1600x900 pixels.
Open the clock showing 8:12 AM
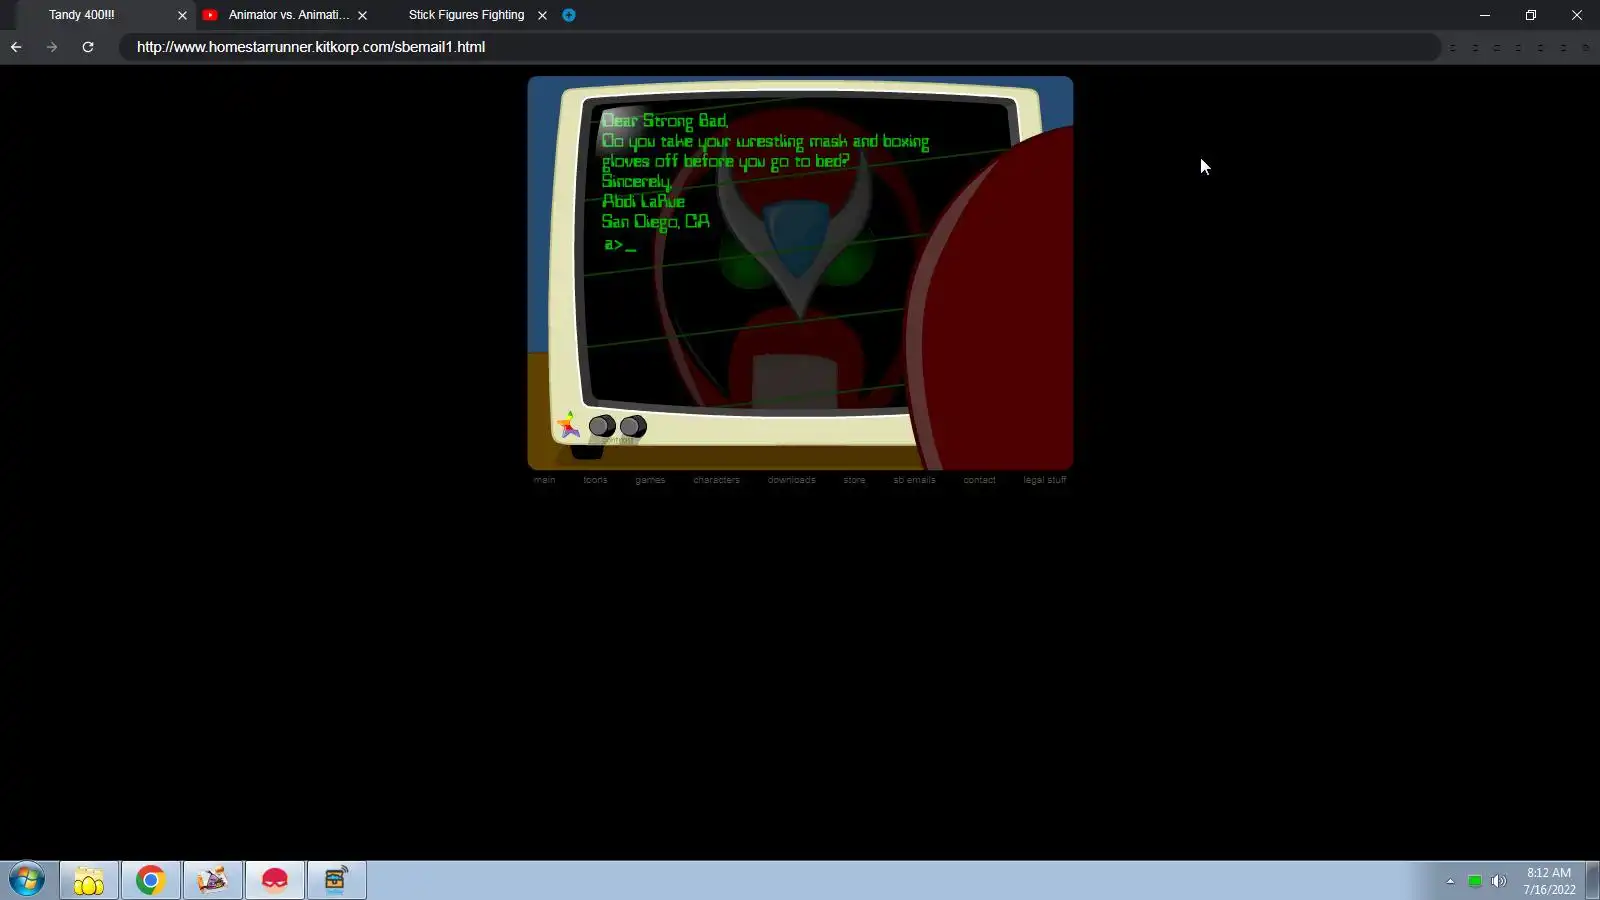click(x=1549, y=881)
